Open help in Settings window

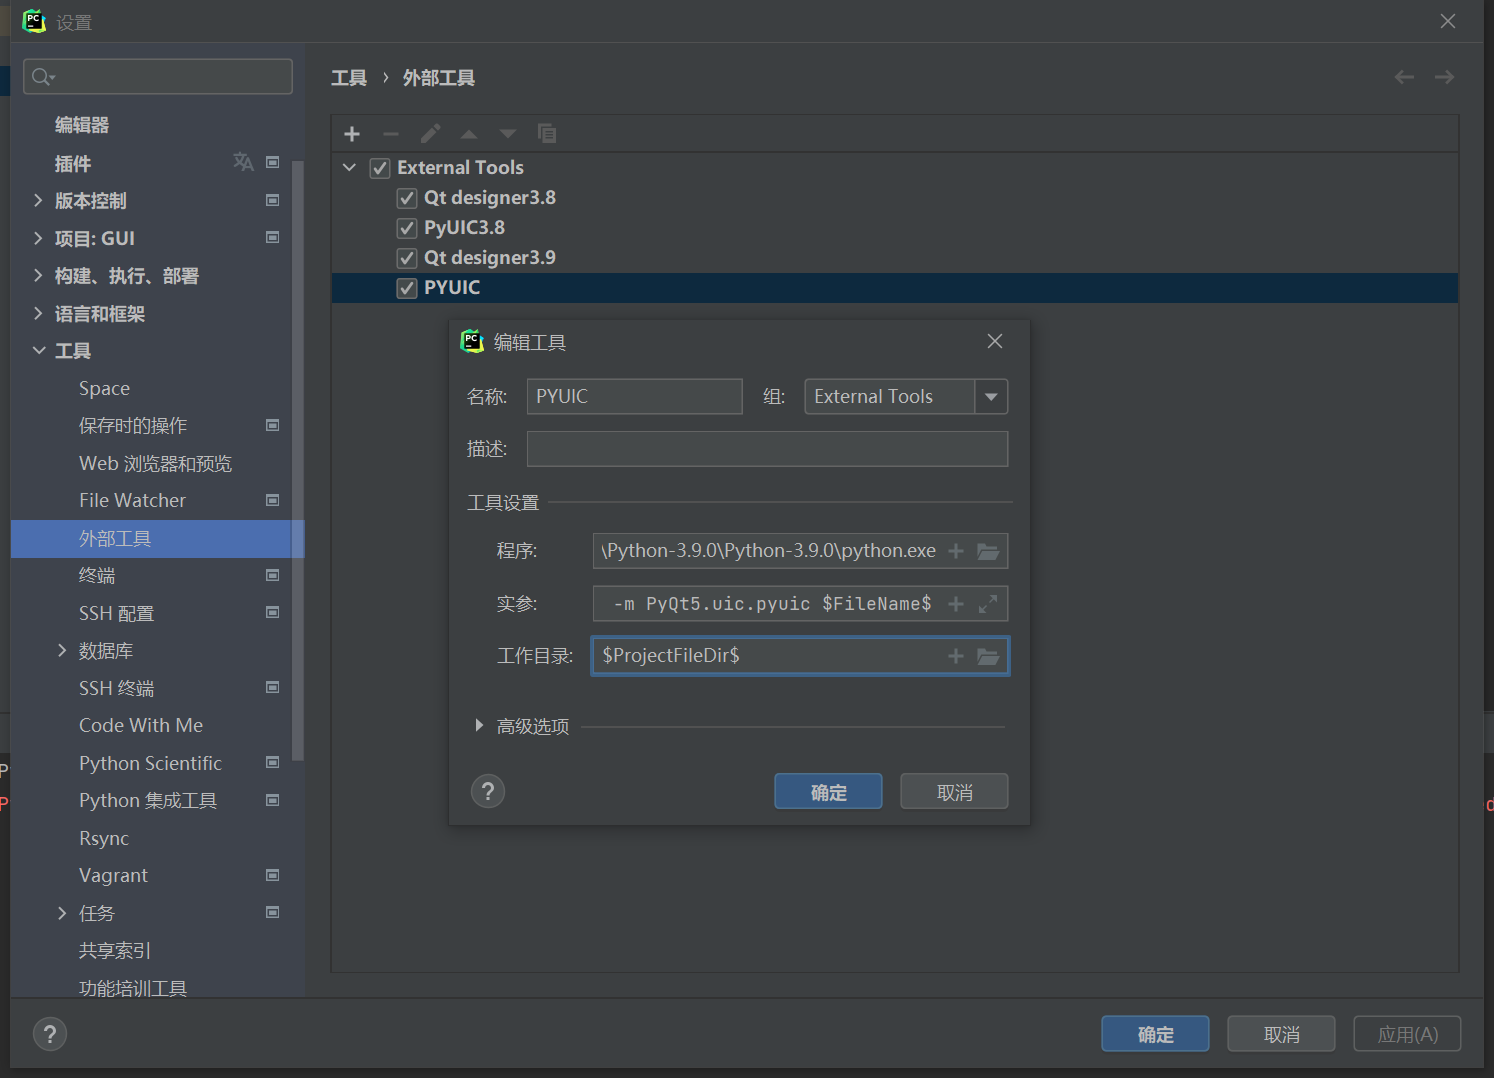50,1034
